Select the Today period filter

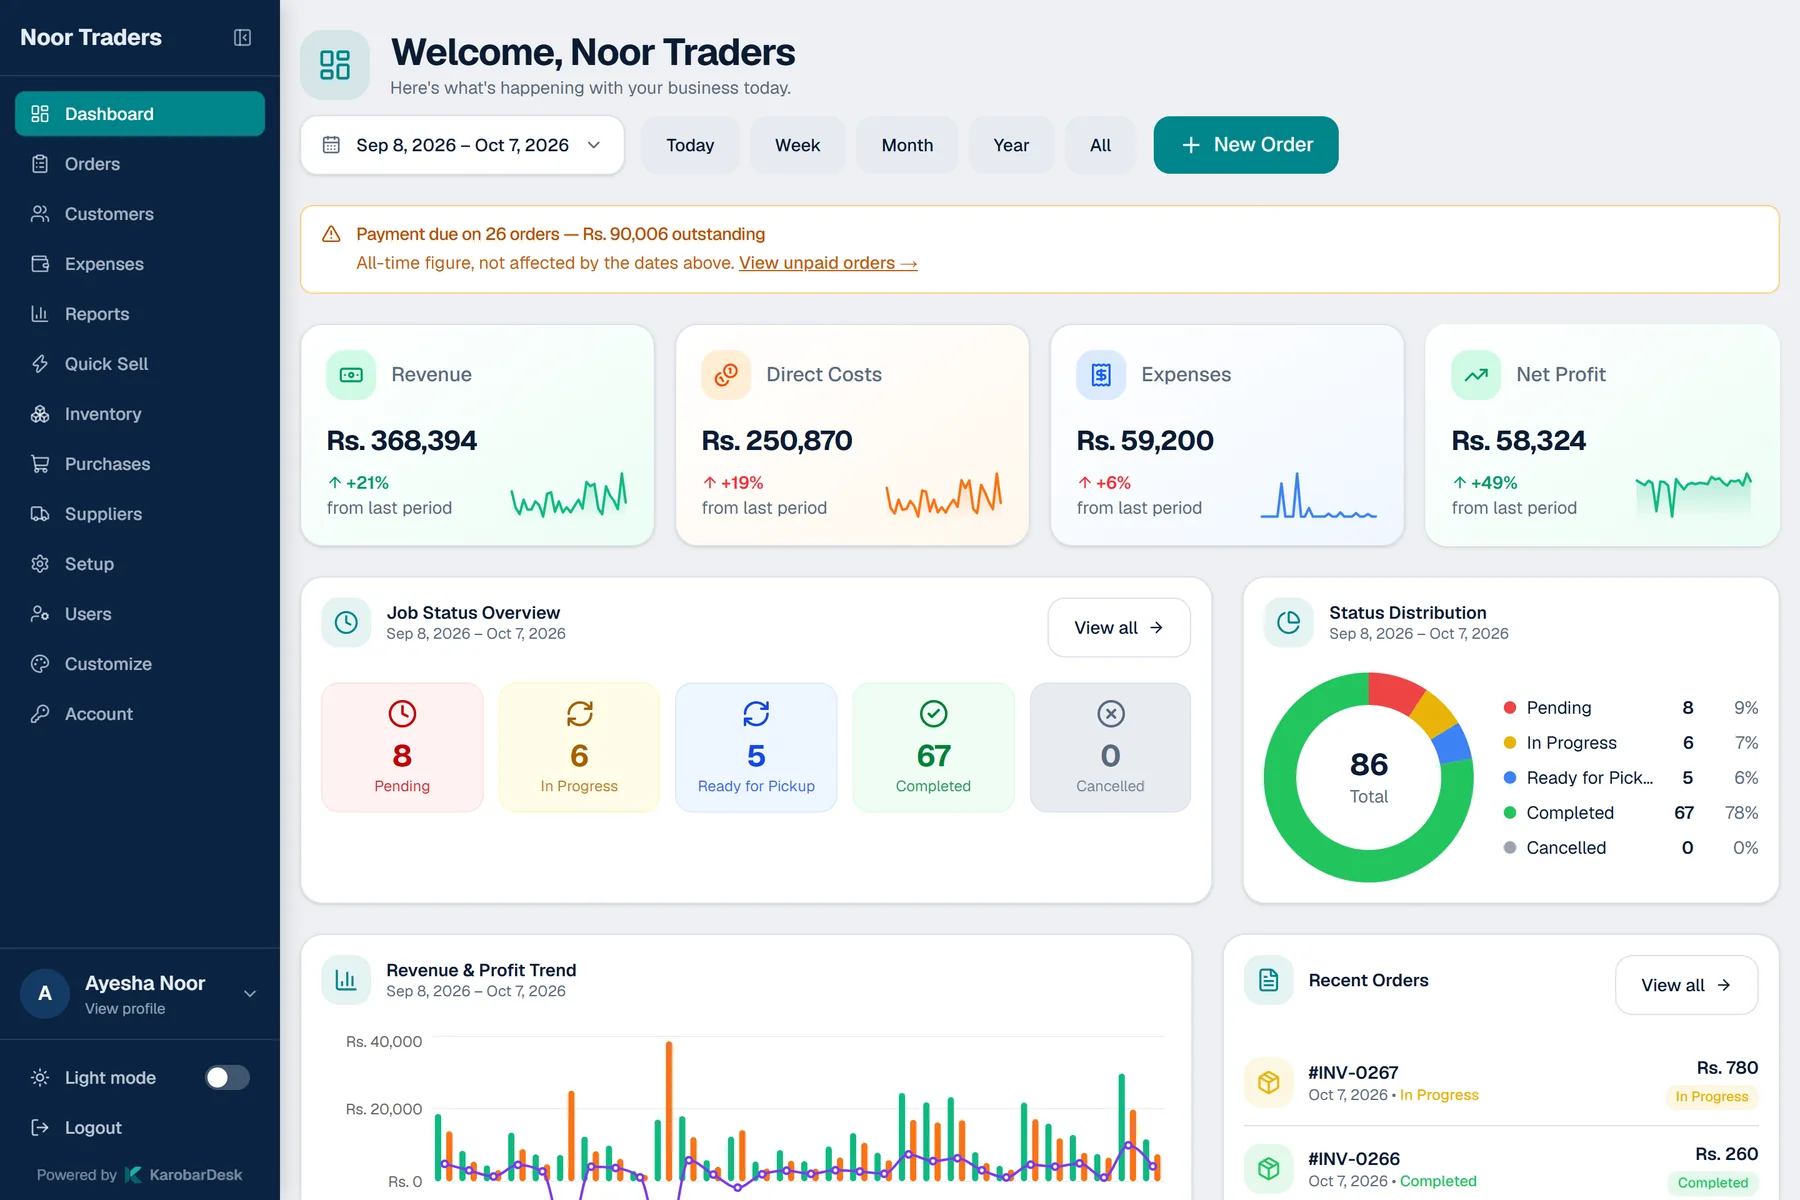point(690,145)
